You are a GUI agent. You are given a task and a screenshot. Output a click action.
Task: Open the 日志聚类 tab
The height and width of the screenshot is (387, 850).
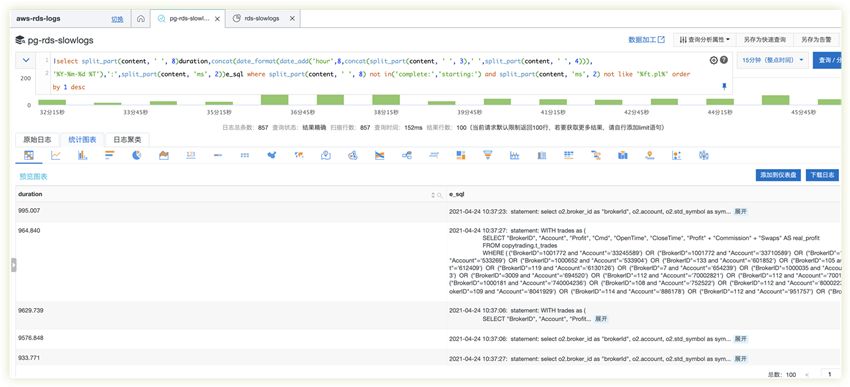[x=127, y=140]
